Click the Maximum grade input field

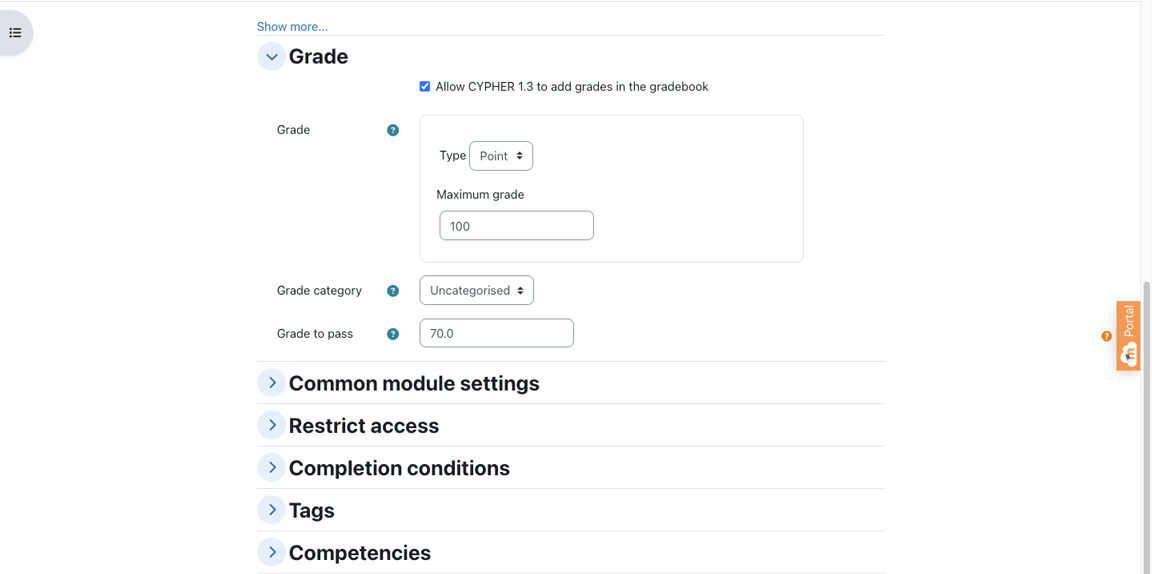click(516, 226)
